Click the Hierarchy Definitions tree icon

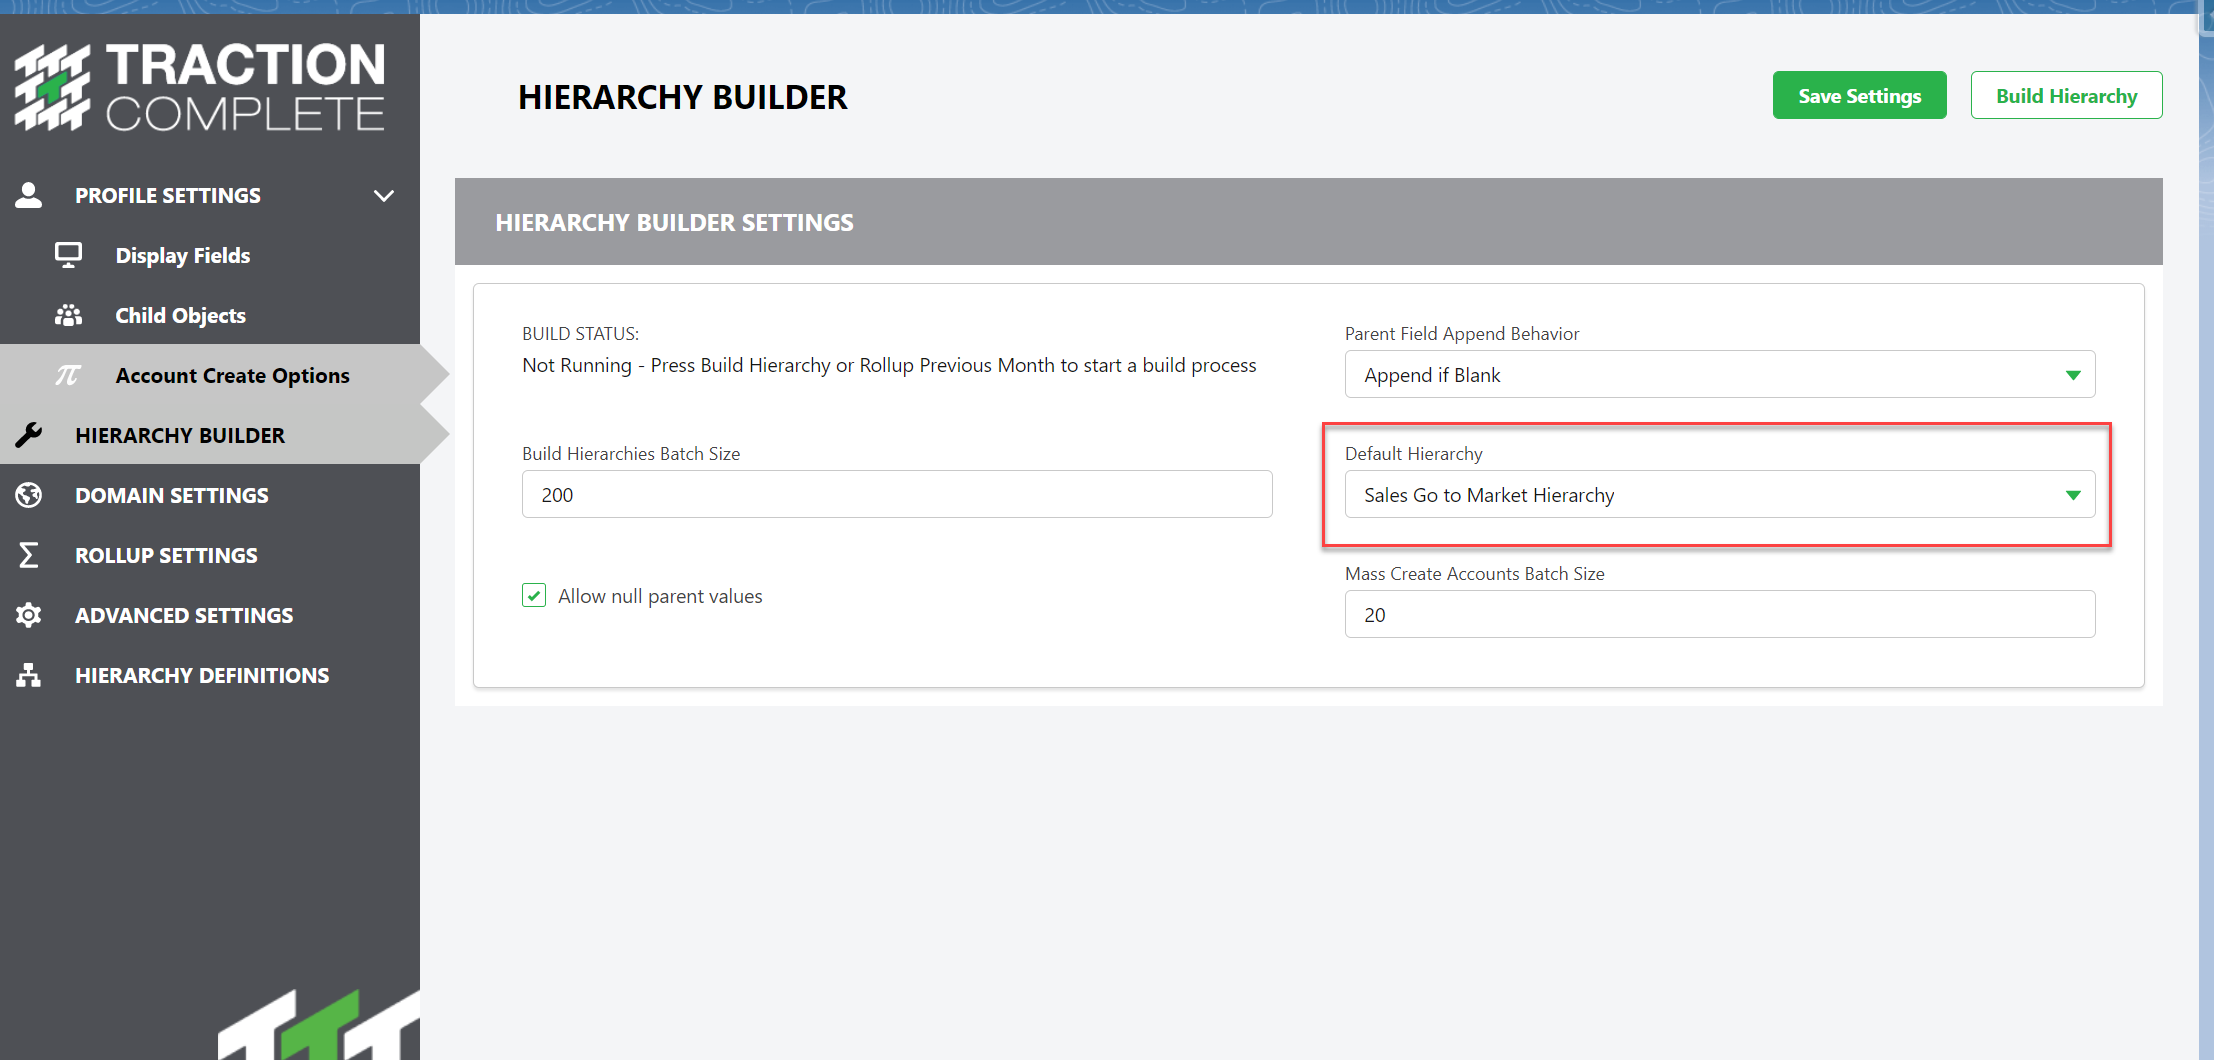click(x=29, y=675)
